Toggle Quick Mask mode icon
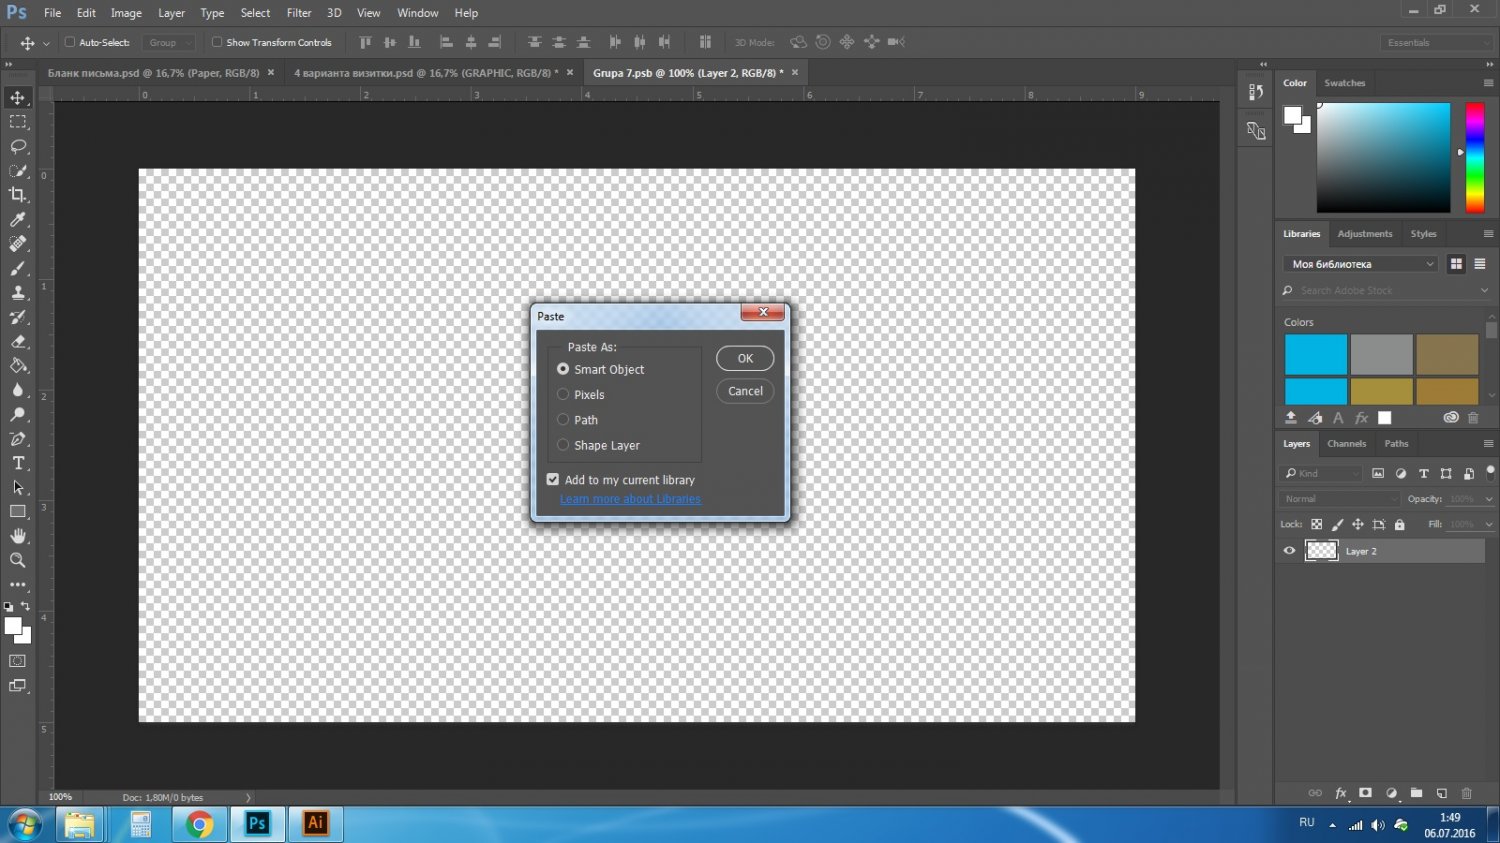 tap(18, 661)
